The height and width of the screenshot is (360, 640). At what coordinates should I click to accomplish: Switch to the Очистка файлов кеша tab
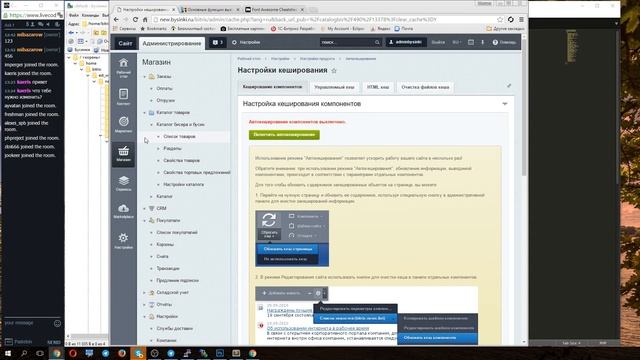coord(425,87)
